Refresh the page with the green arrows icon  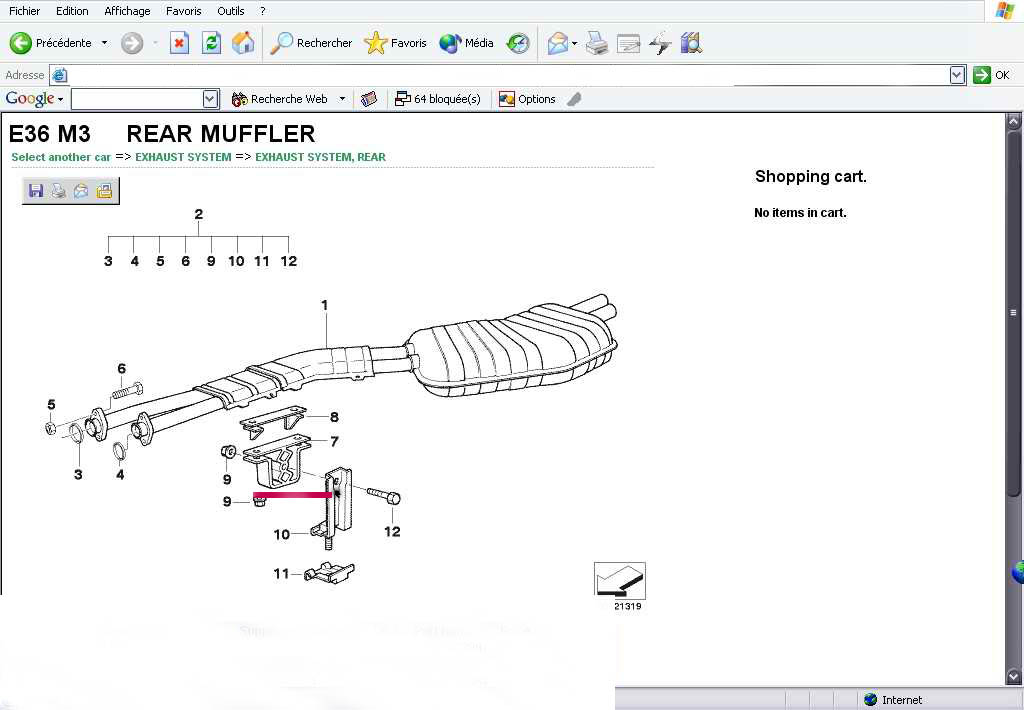click(x=211, y=43)
